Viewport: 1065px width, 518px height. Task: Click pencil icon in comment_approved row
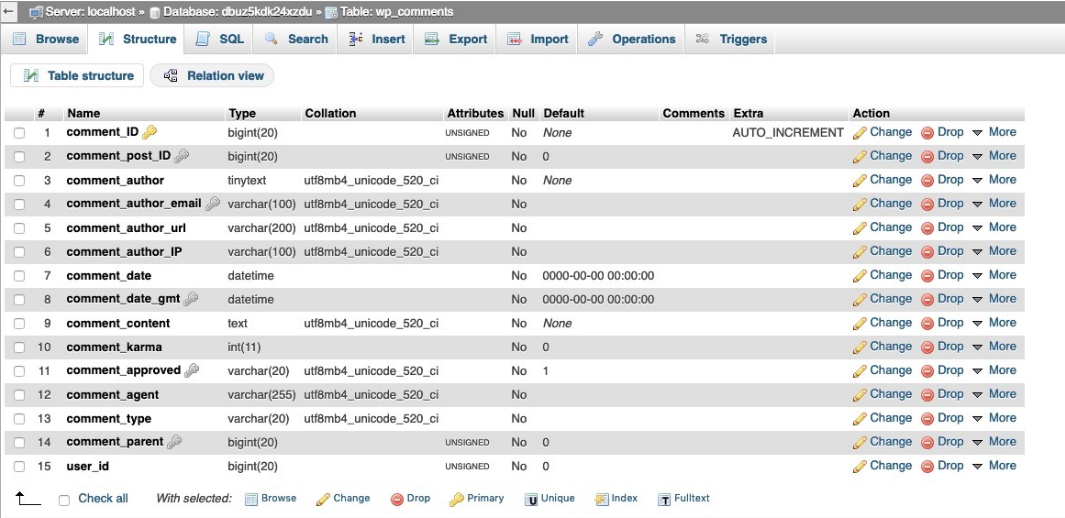(x=860, y=371)
